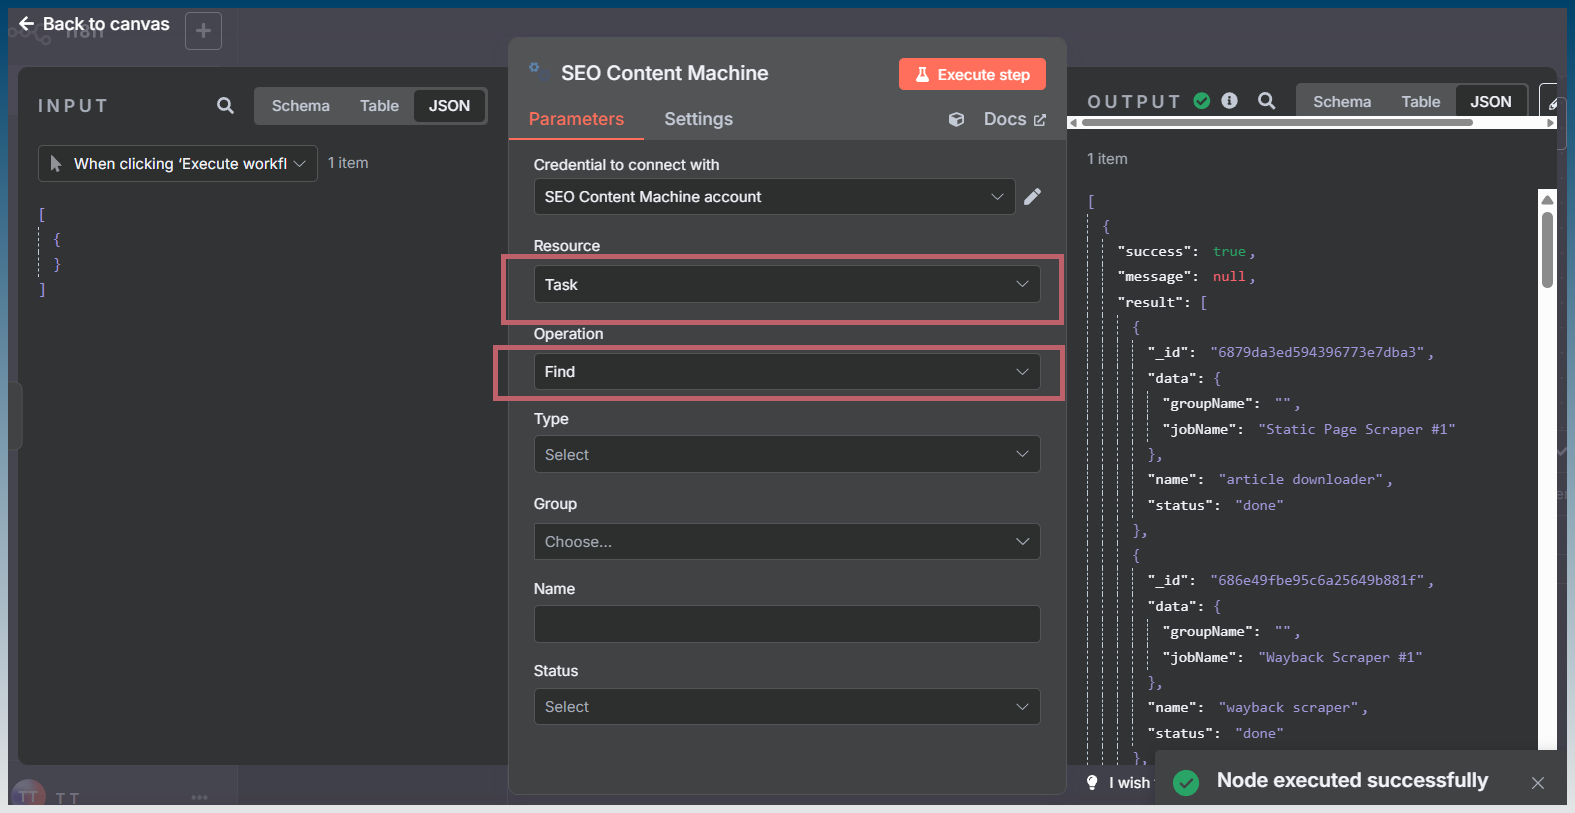Click the output info icon
The width and height of the screenshot is (1575, 813).
click(x=1230, y=101)
